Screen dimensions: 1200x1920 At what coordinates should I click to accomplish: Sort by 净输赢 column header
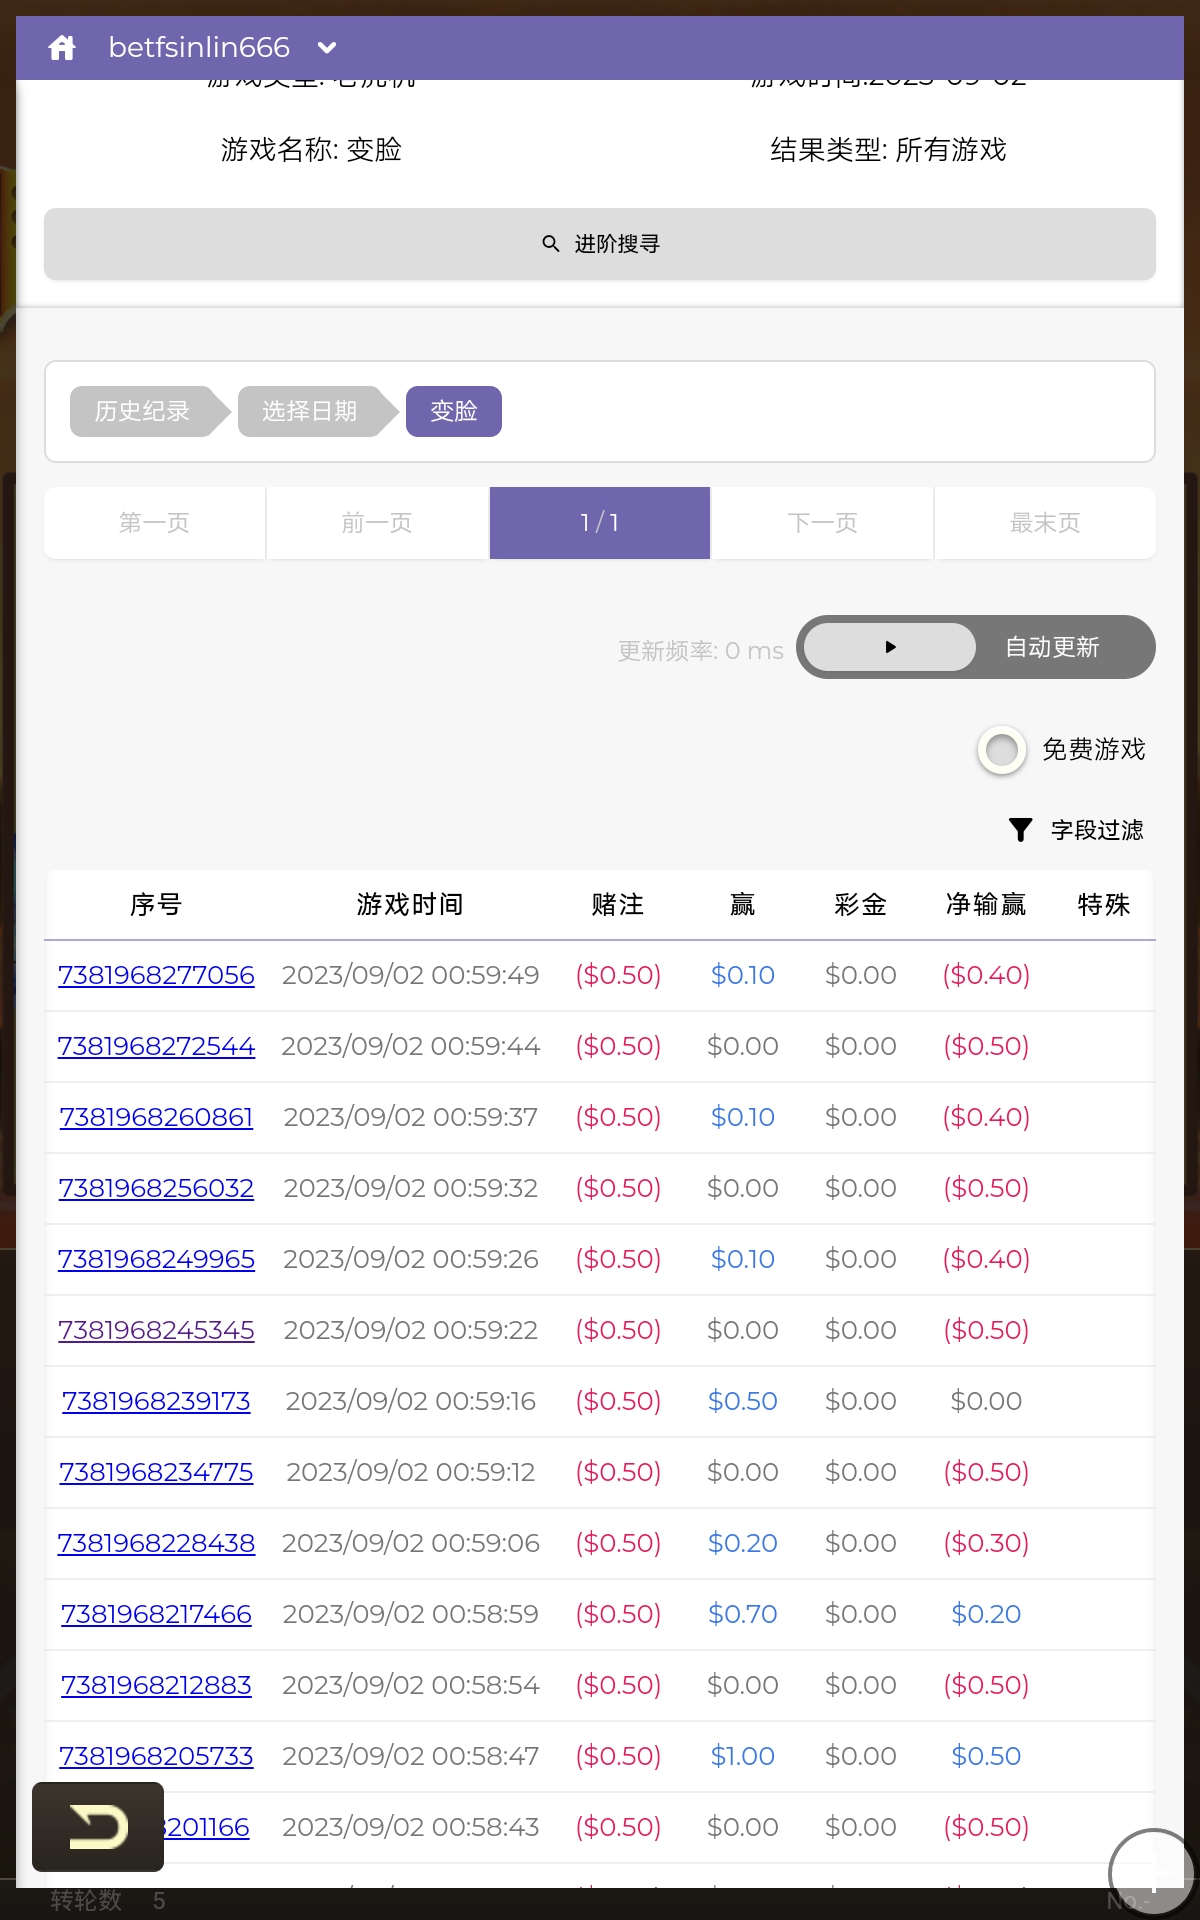(985, 905)
